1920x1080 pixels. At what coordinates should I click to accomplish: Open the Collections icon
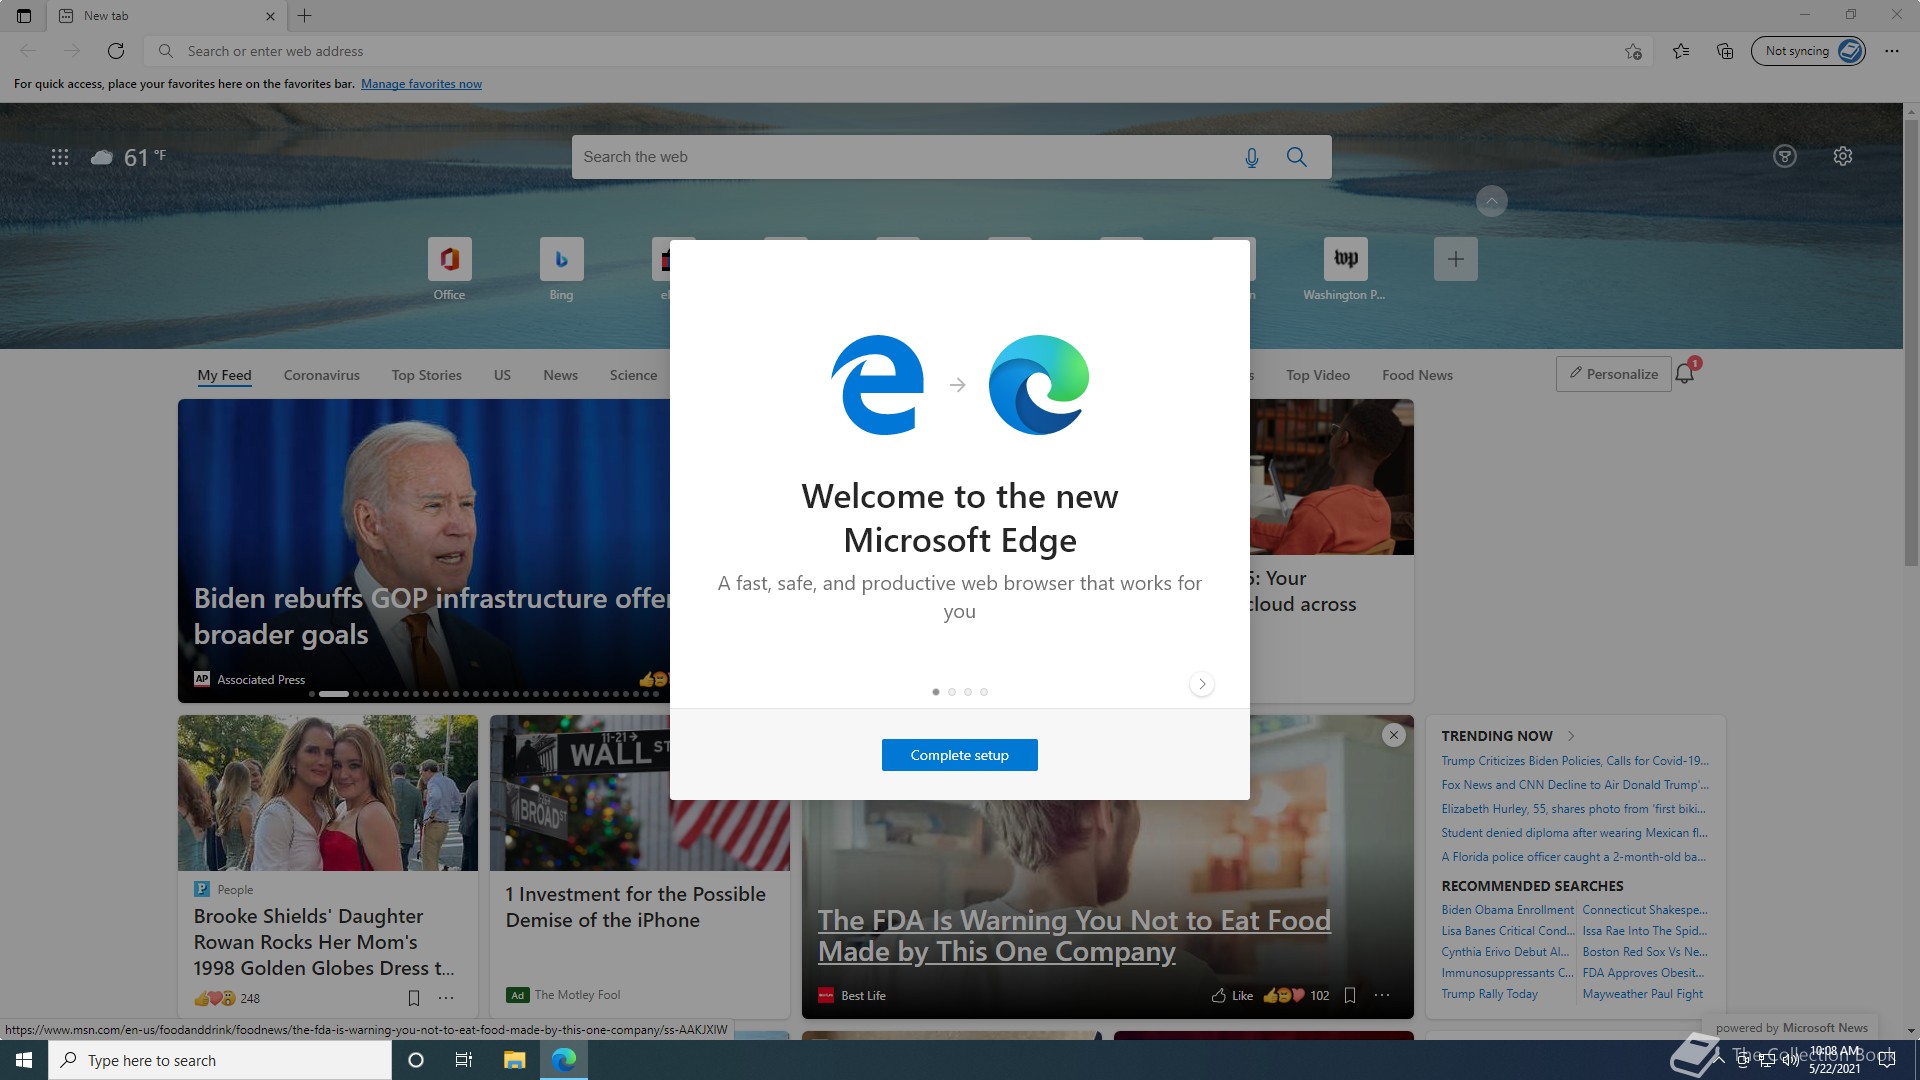1725,51
